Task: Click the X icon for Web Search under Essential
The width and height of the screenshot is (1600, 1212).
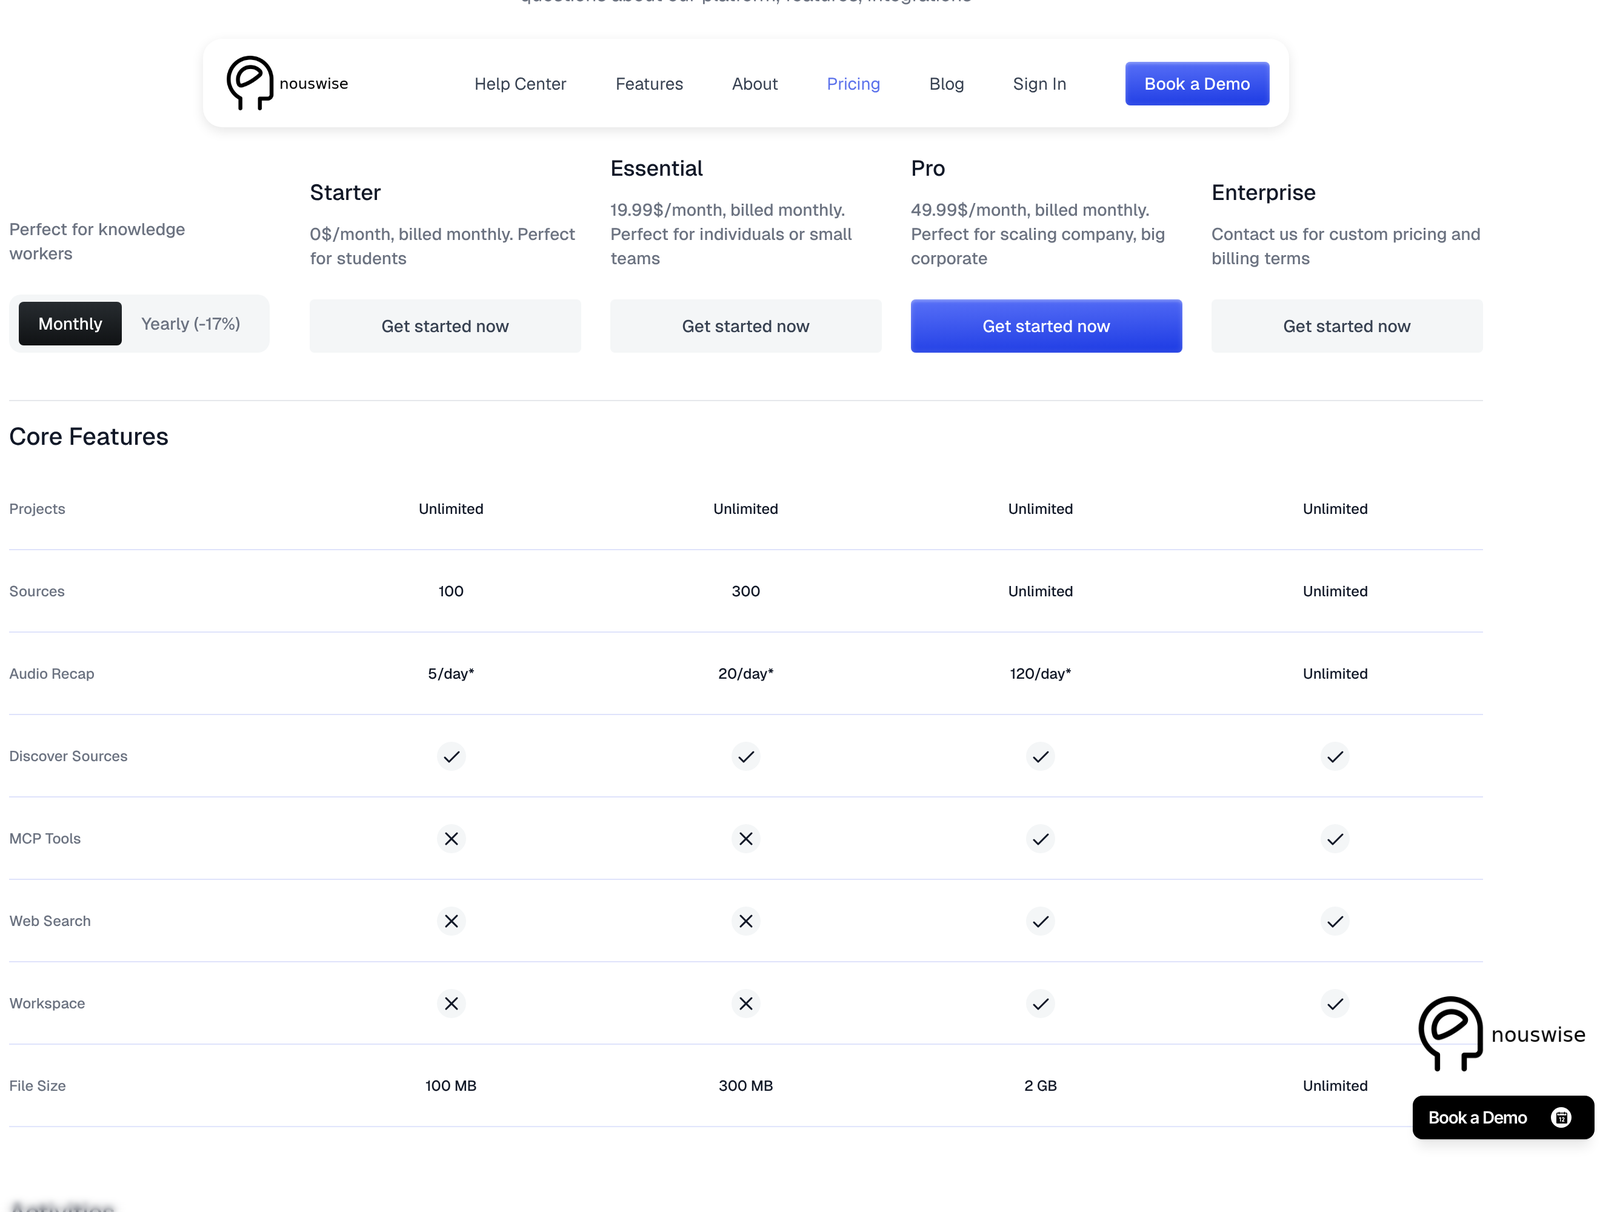Action: click(x=746, y=921)
